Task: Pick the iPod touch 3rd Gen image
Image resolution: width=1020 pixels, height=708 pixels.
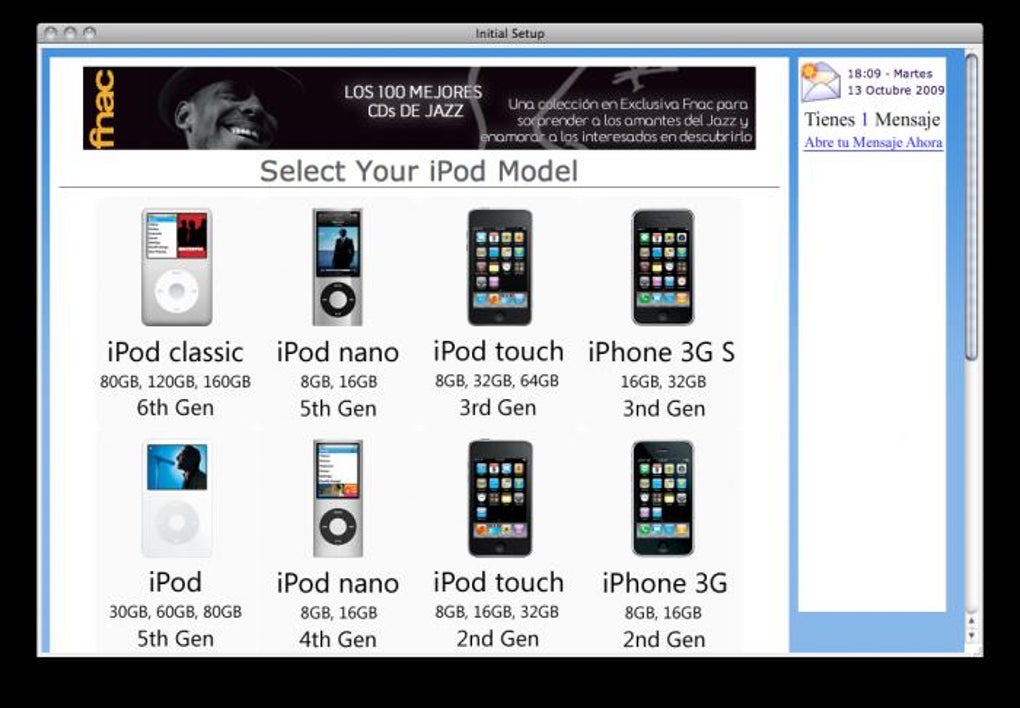Action: tap(499, 267)
